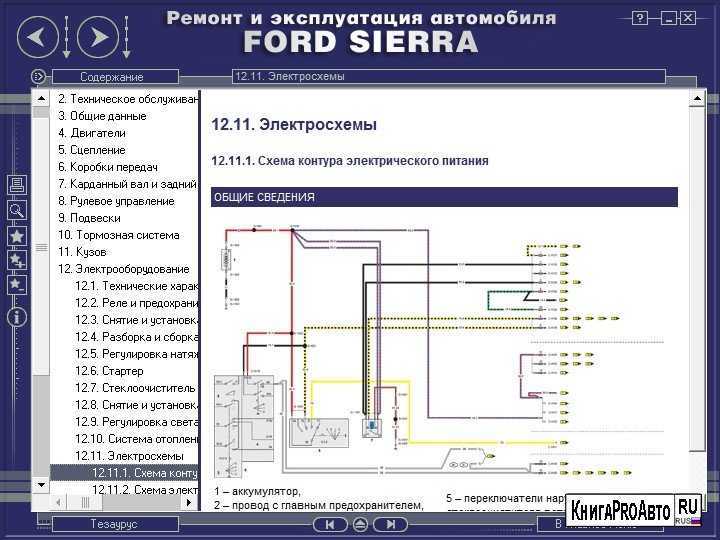Open 12.7. Стеклоочиститель section
Viewport: 720px width, 540px height.
[135, 388]
